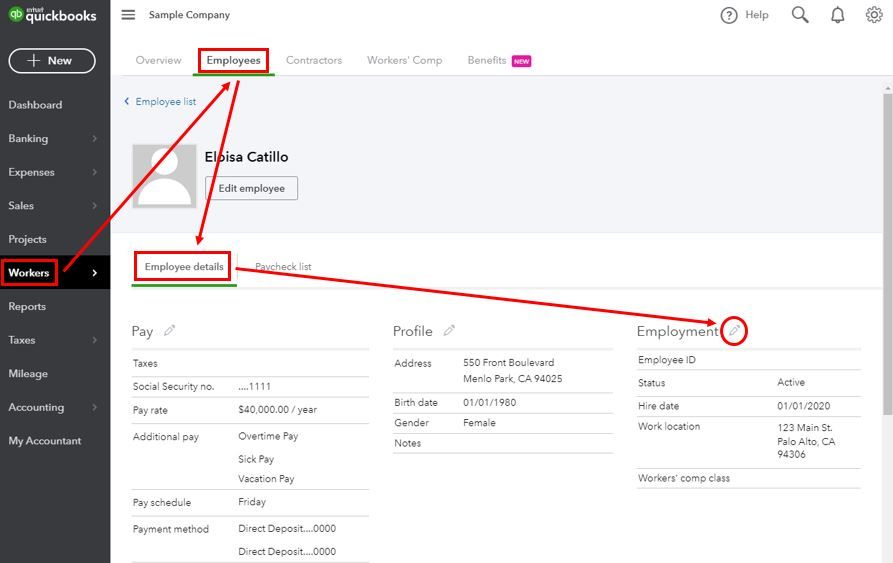Expand Taxes submenu chevron
The height and width of the screenshot is (563, 893).
[x=95, y=340]
